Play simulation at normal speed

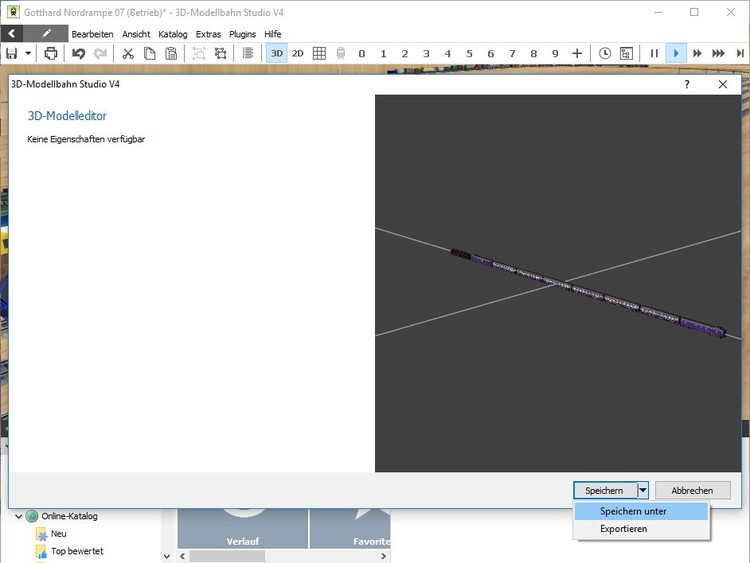[x=676, y=54]
